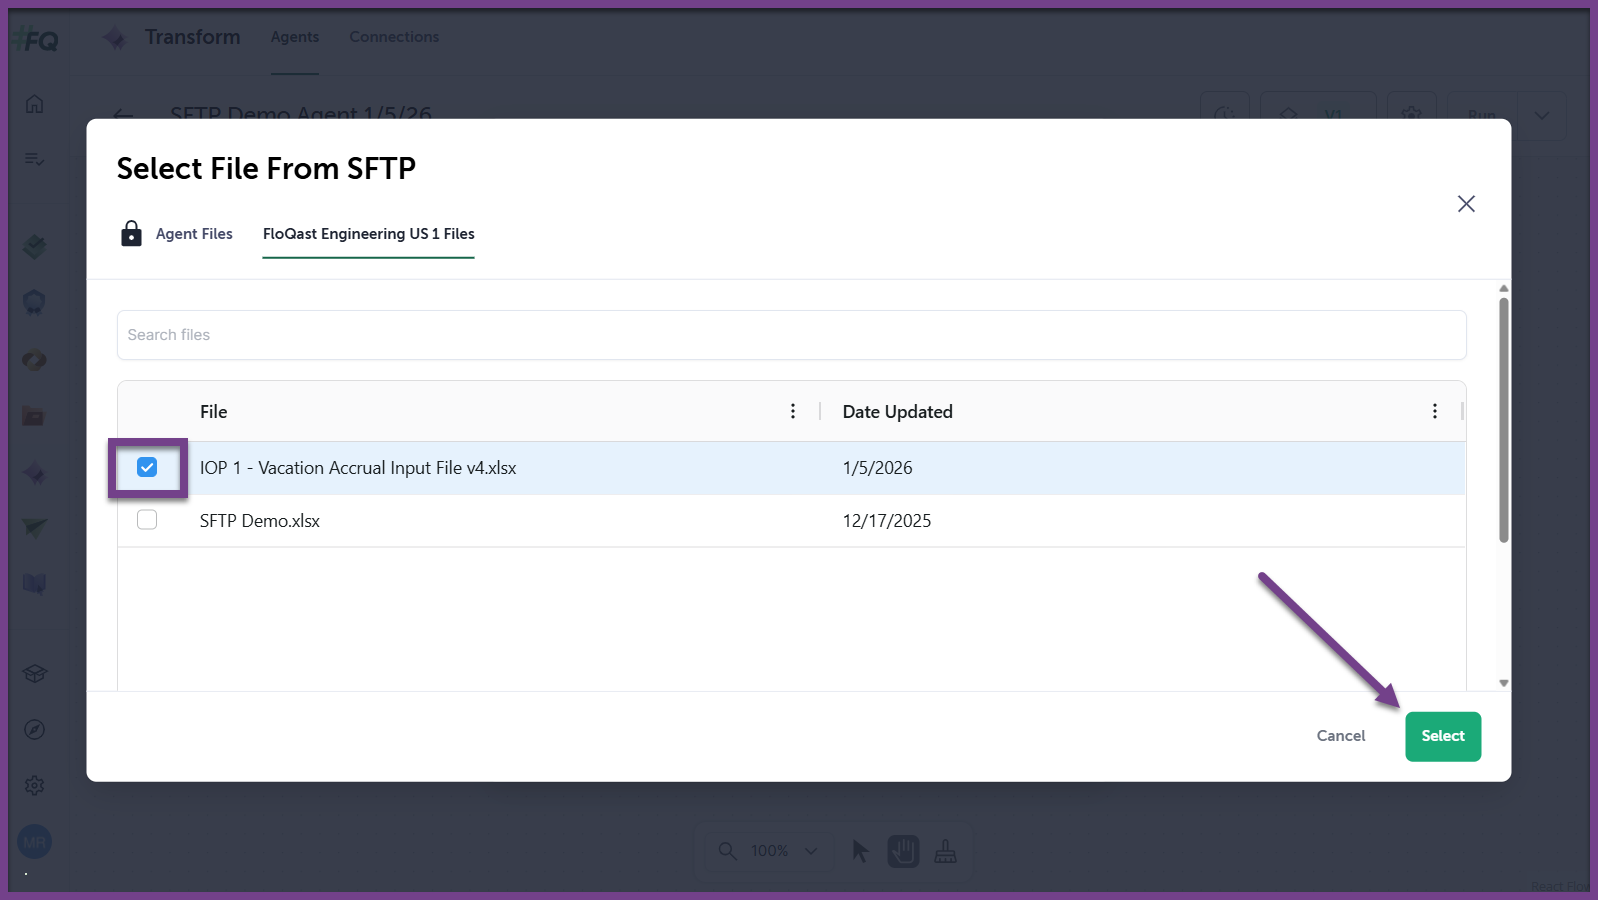
Task: Click the file name SFTP Demo.xlsx
Action: point(260,521)
